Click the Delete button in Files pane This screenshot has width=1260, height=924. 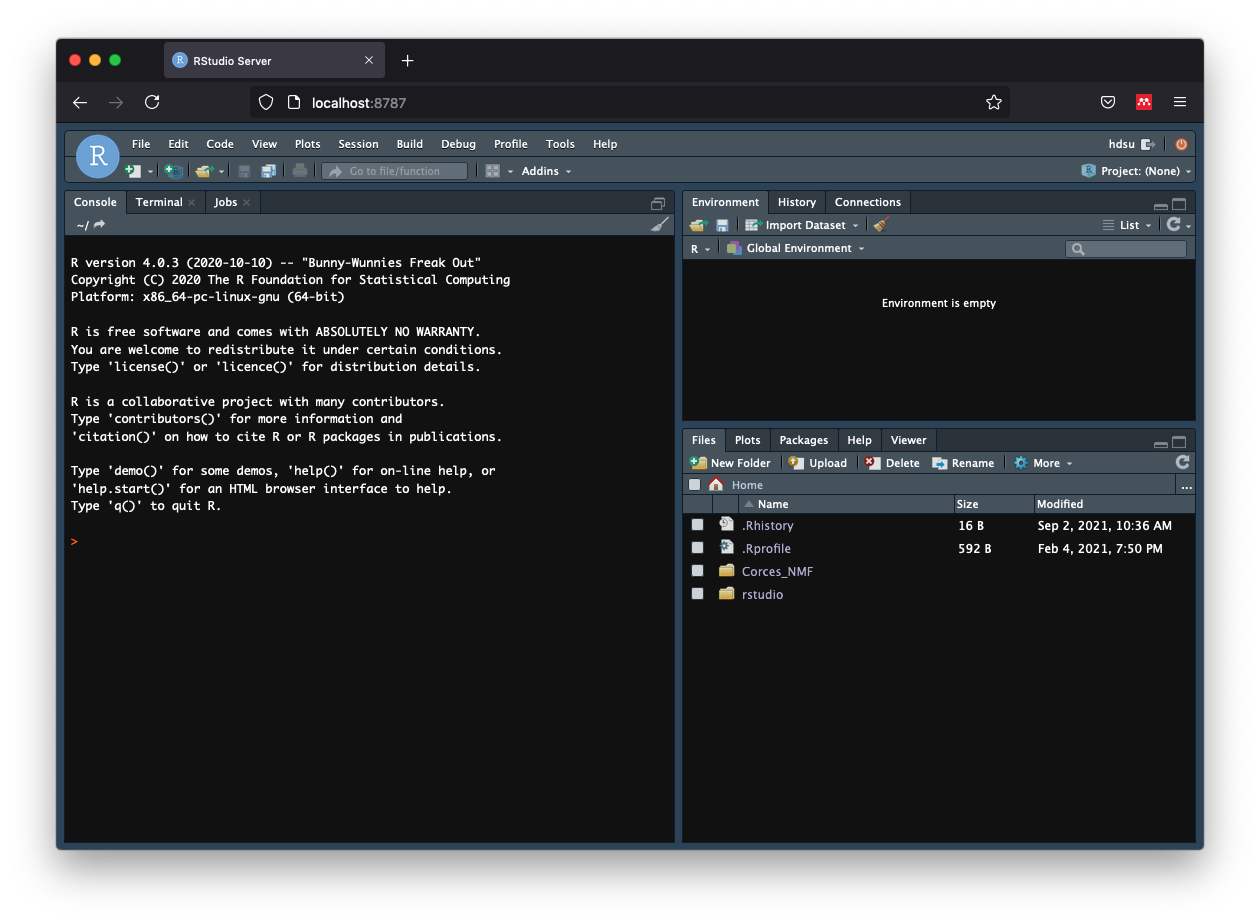point(892,463)
